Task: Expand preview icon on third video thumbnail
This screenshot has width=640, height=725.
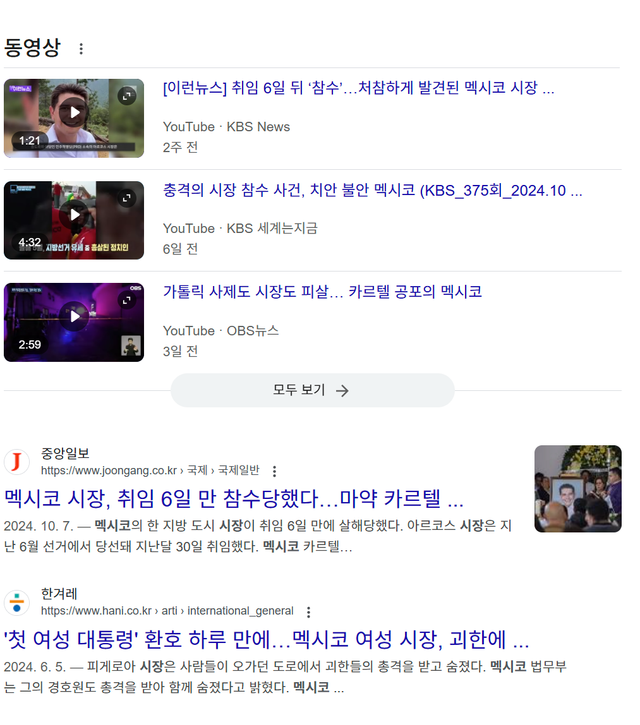Action: 127,300
